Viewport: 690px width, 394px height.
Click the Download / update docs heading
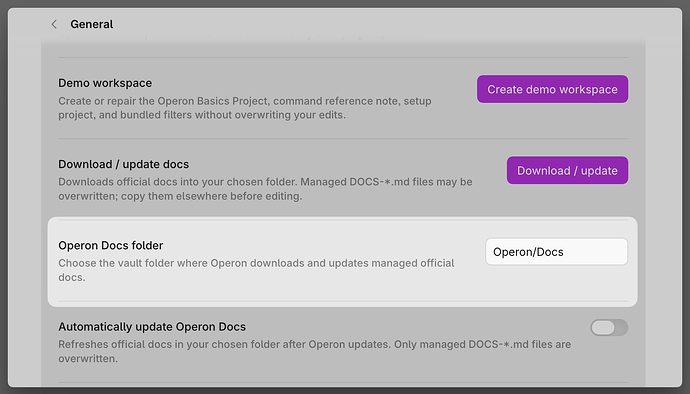coord(124,164)
